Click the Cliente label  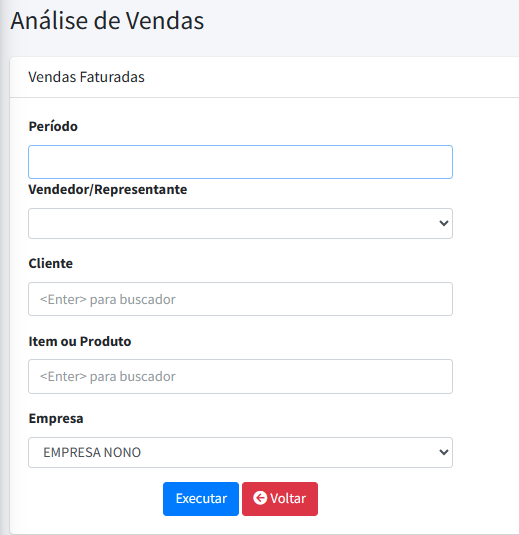pos(51,263)
